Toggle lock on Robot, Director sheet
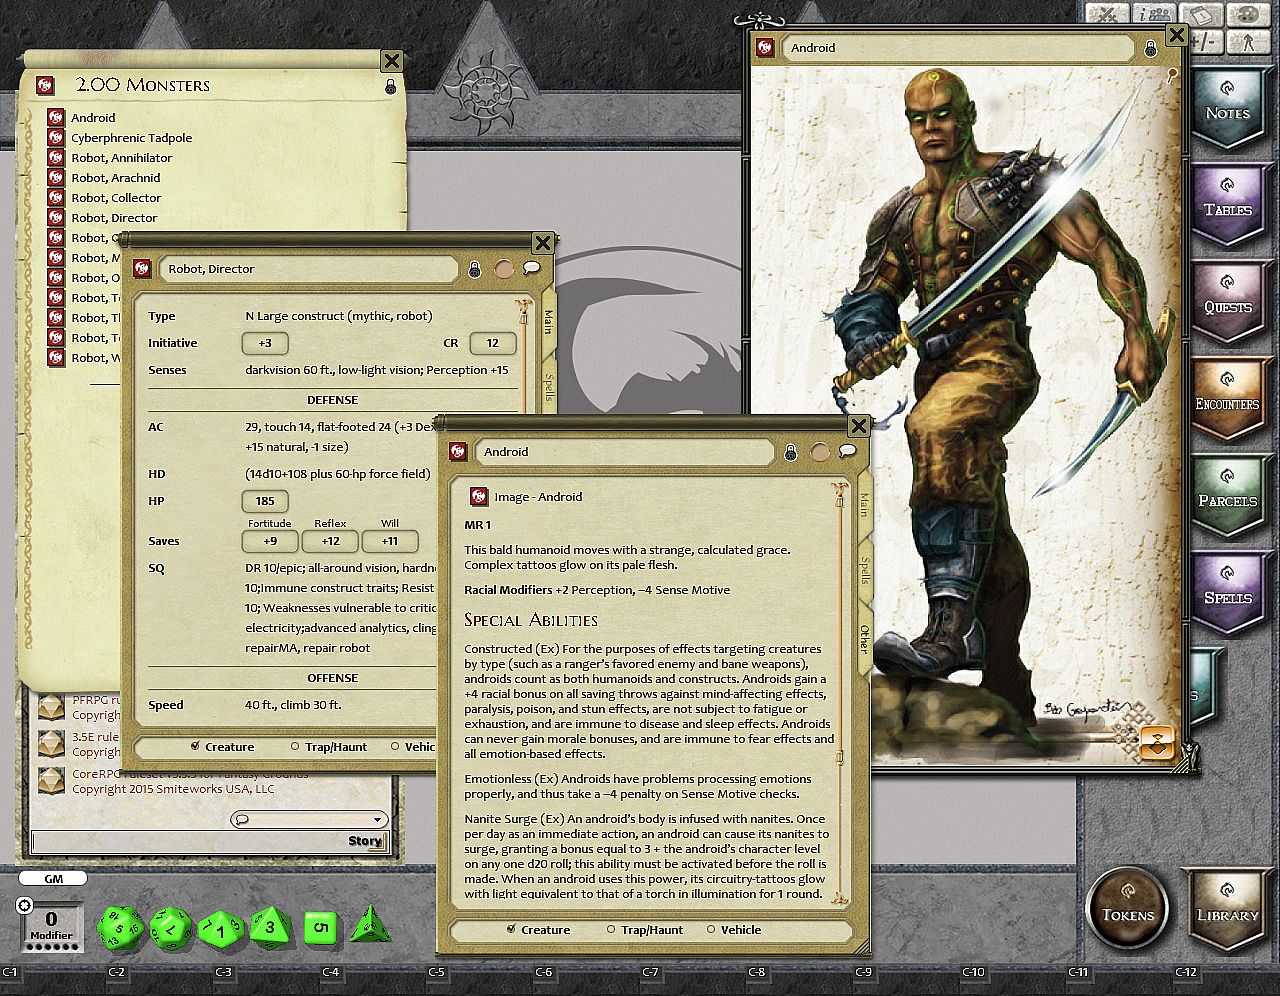Screen dimensions: 1280x996 pyautogui.click(x=475, y=269)
